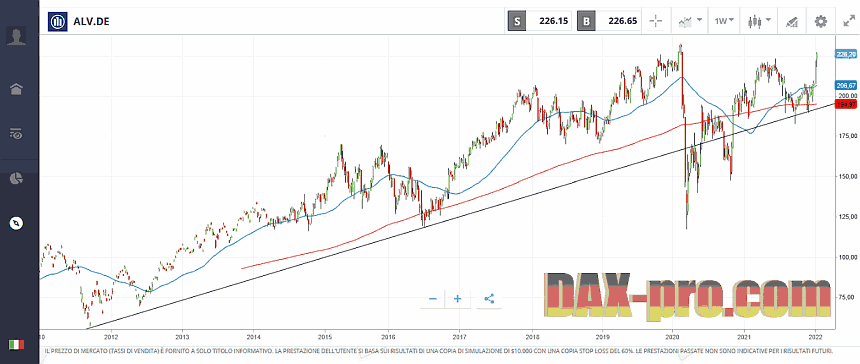860x364 pixels.
Task: Open the Watchlist eye icon in sidebar
Action: click(x=16, y=133)
